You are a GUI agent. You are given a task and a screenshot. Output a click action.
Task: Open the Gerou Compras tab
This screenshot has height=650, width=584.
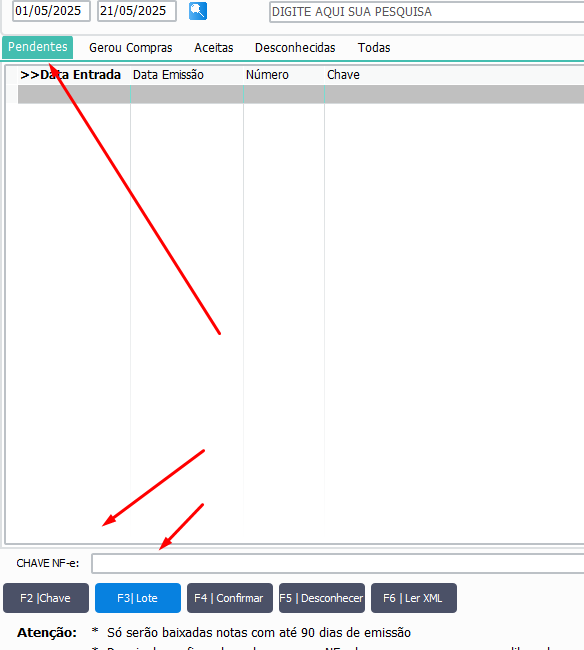pos(131,48)
